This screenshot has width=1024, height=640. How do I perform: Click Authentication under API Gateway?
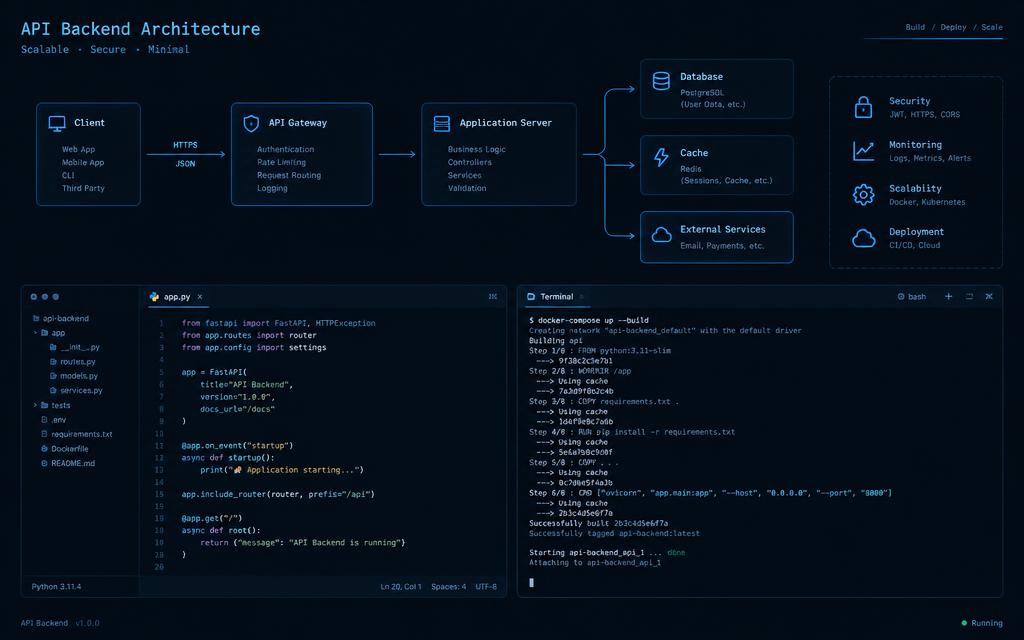click(285, 150)
